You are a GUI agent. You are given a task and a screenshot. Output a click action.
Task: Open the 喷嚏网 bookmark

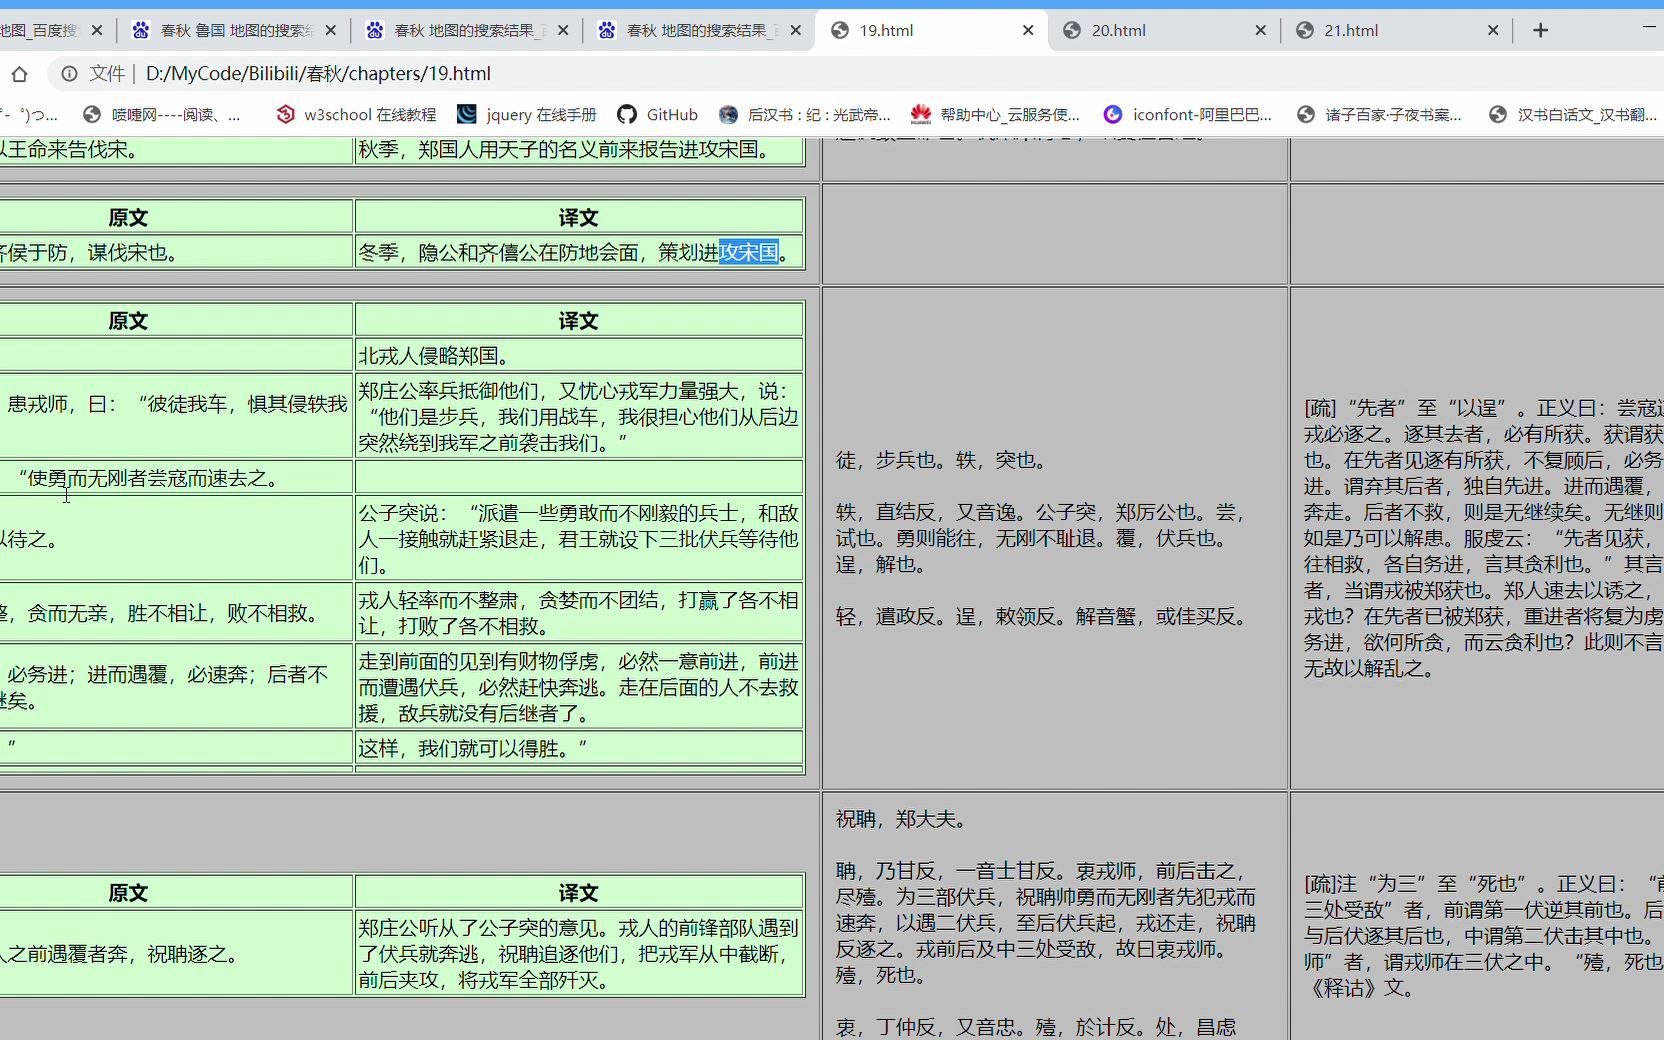(163, 115)
